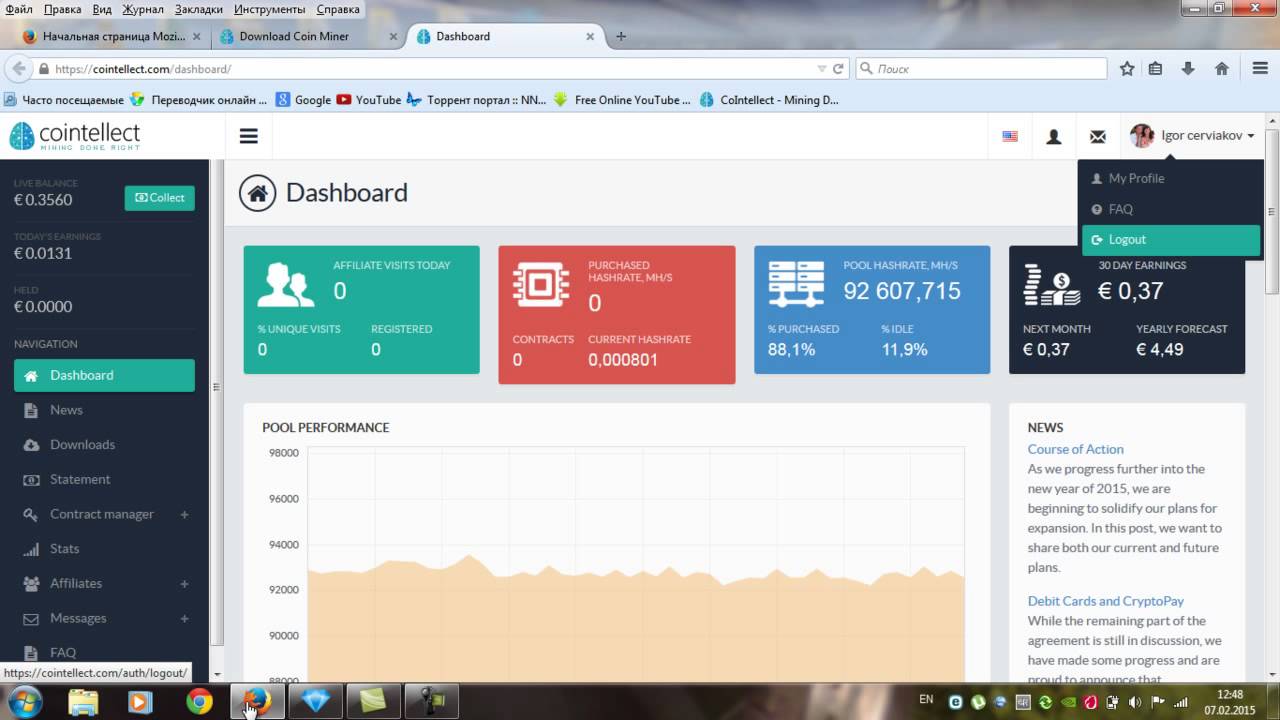Screen dimensions: 1280x720
Task: Expand the Contract manager submenu plus
Action: point(184,514)
